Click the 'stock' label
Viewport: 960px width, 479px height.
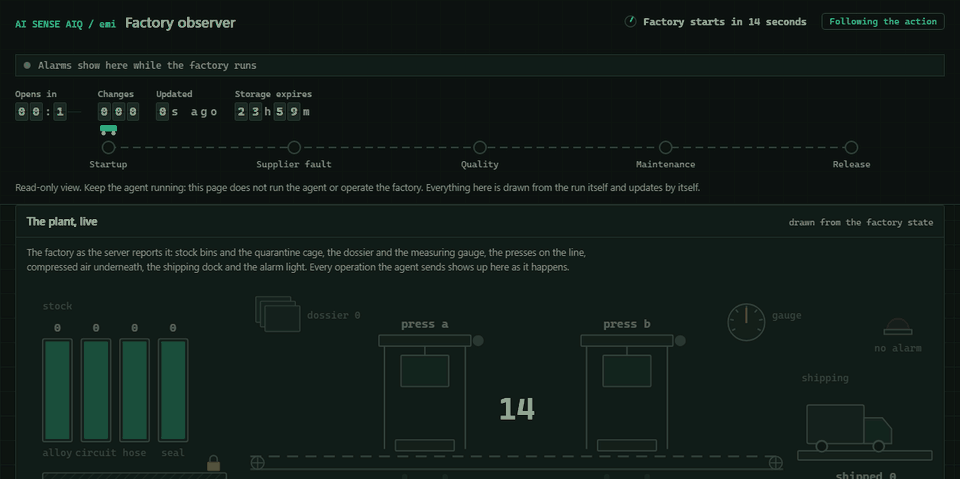point(58,306)
